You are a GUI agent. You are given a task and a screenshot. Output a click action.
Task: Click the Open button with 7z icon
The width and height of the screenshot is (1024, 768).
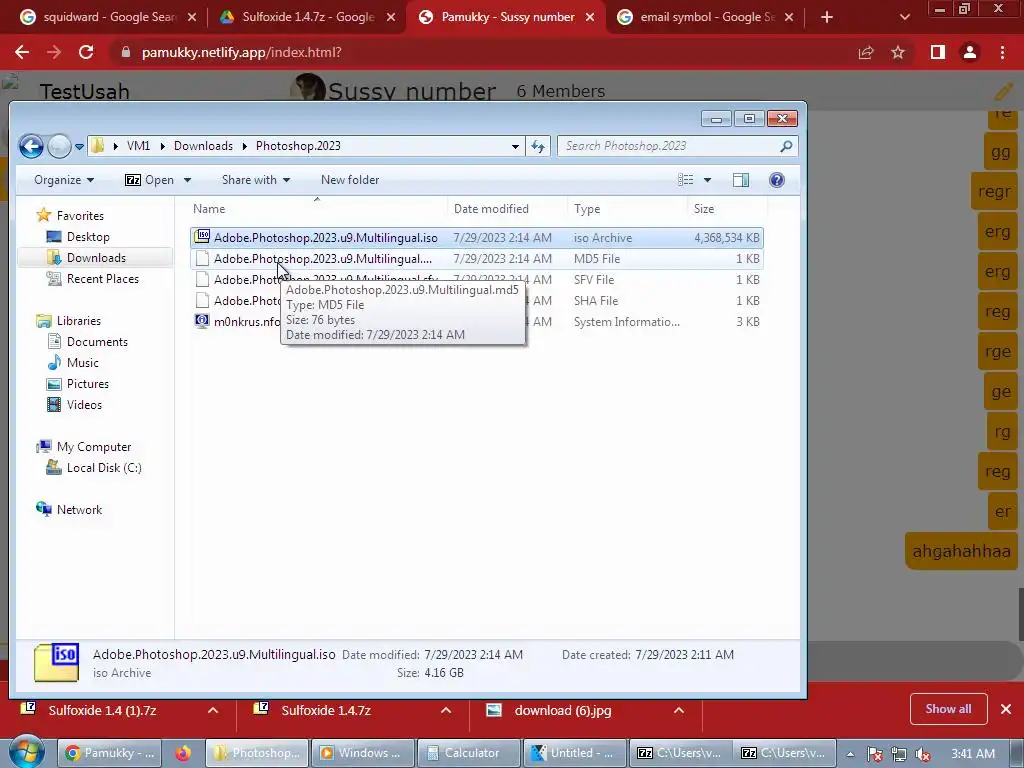click(150, 180)
